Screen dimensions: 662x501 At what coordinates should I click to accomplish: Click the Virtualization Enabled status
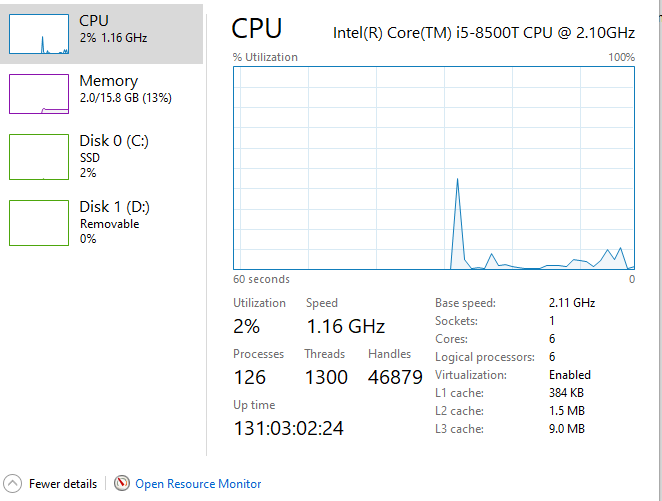coord(570,375)
